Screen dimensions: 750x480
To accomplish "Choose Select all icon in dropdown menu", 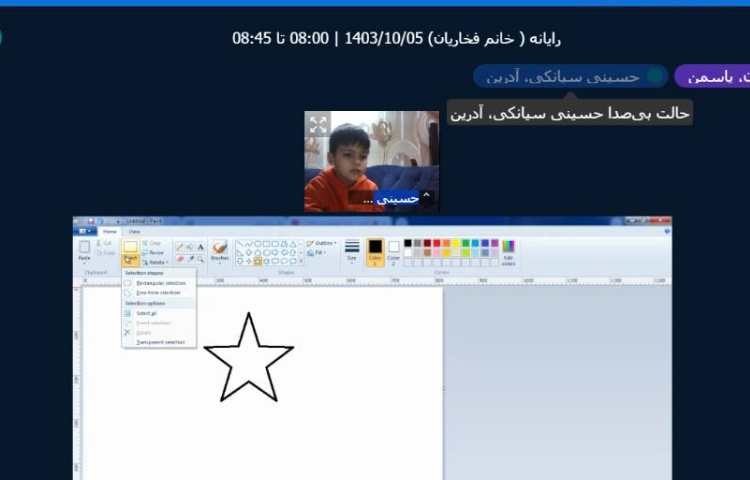I will [128, 313].
